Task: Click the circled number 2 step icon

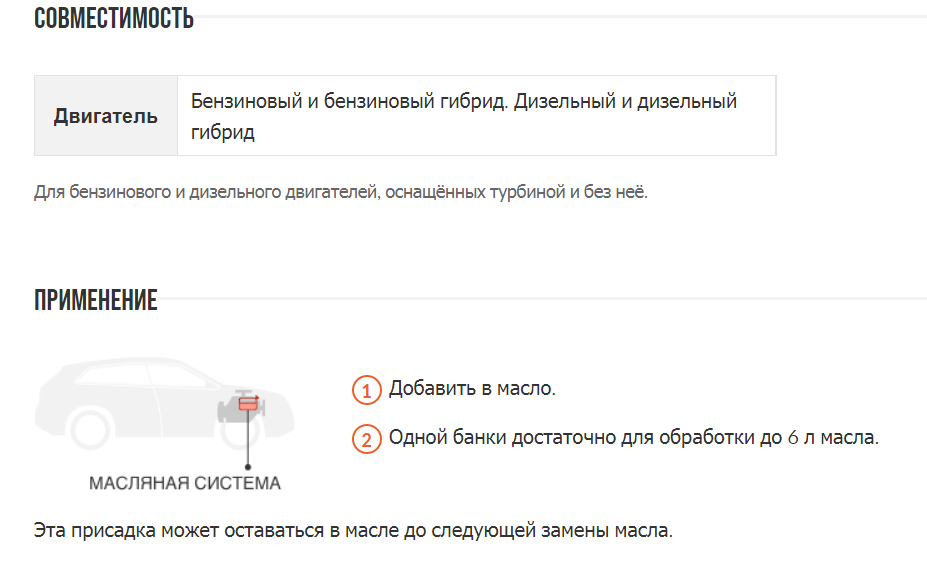Action: pos(367,439)
